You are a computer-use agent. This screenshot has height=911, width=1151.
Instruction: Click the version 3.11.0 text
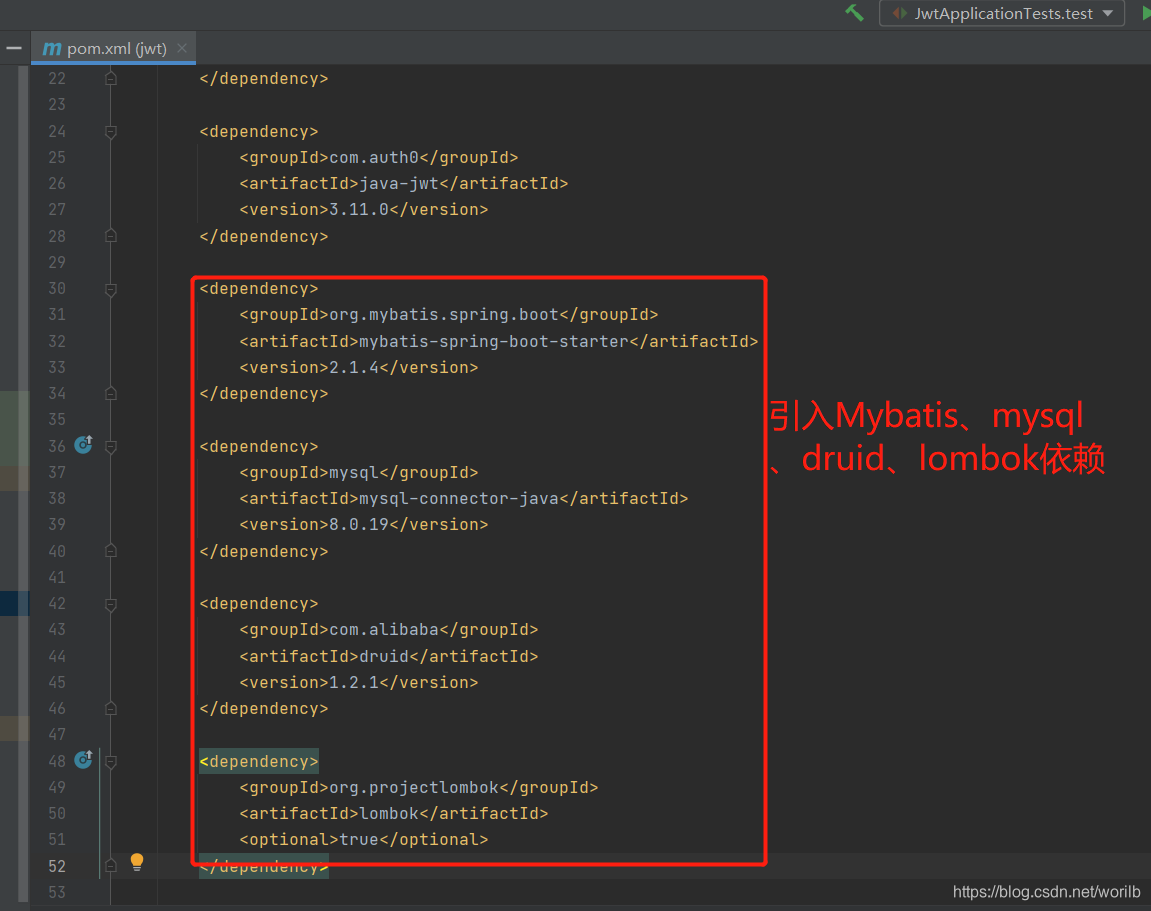pyautogui.click(x=359, y=210)
